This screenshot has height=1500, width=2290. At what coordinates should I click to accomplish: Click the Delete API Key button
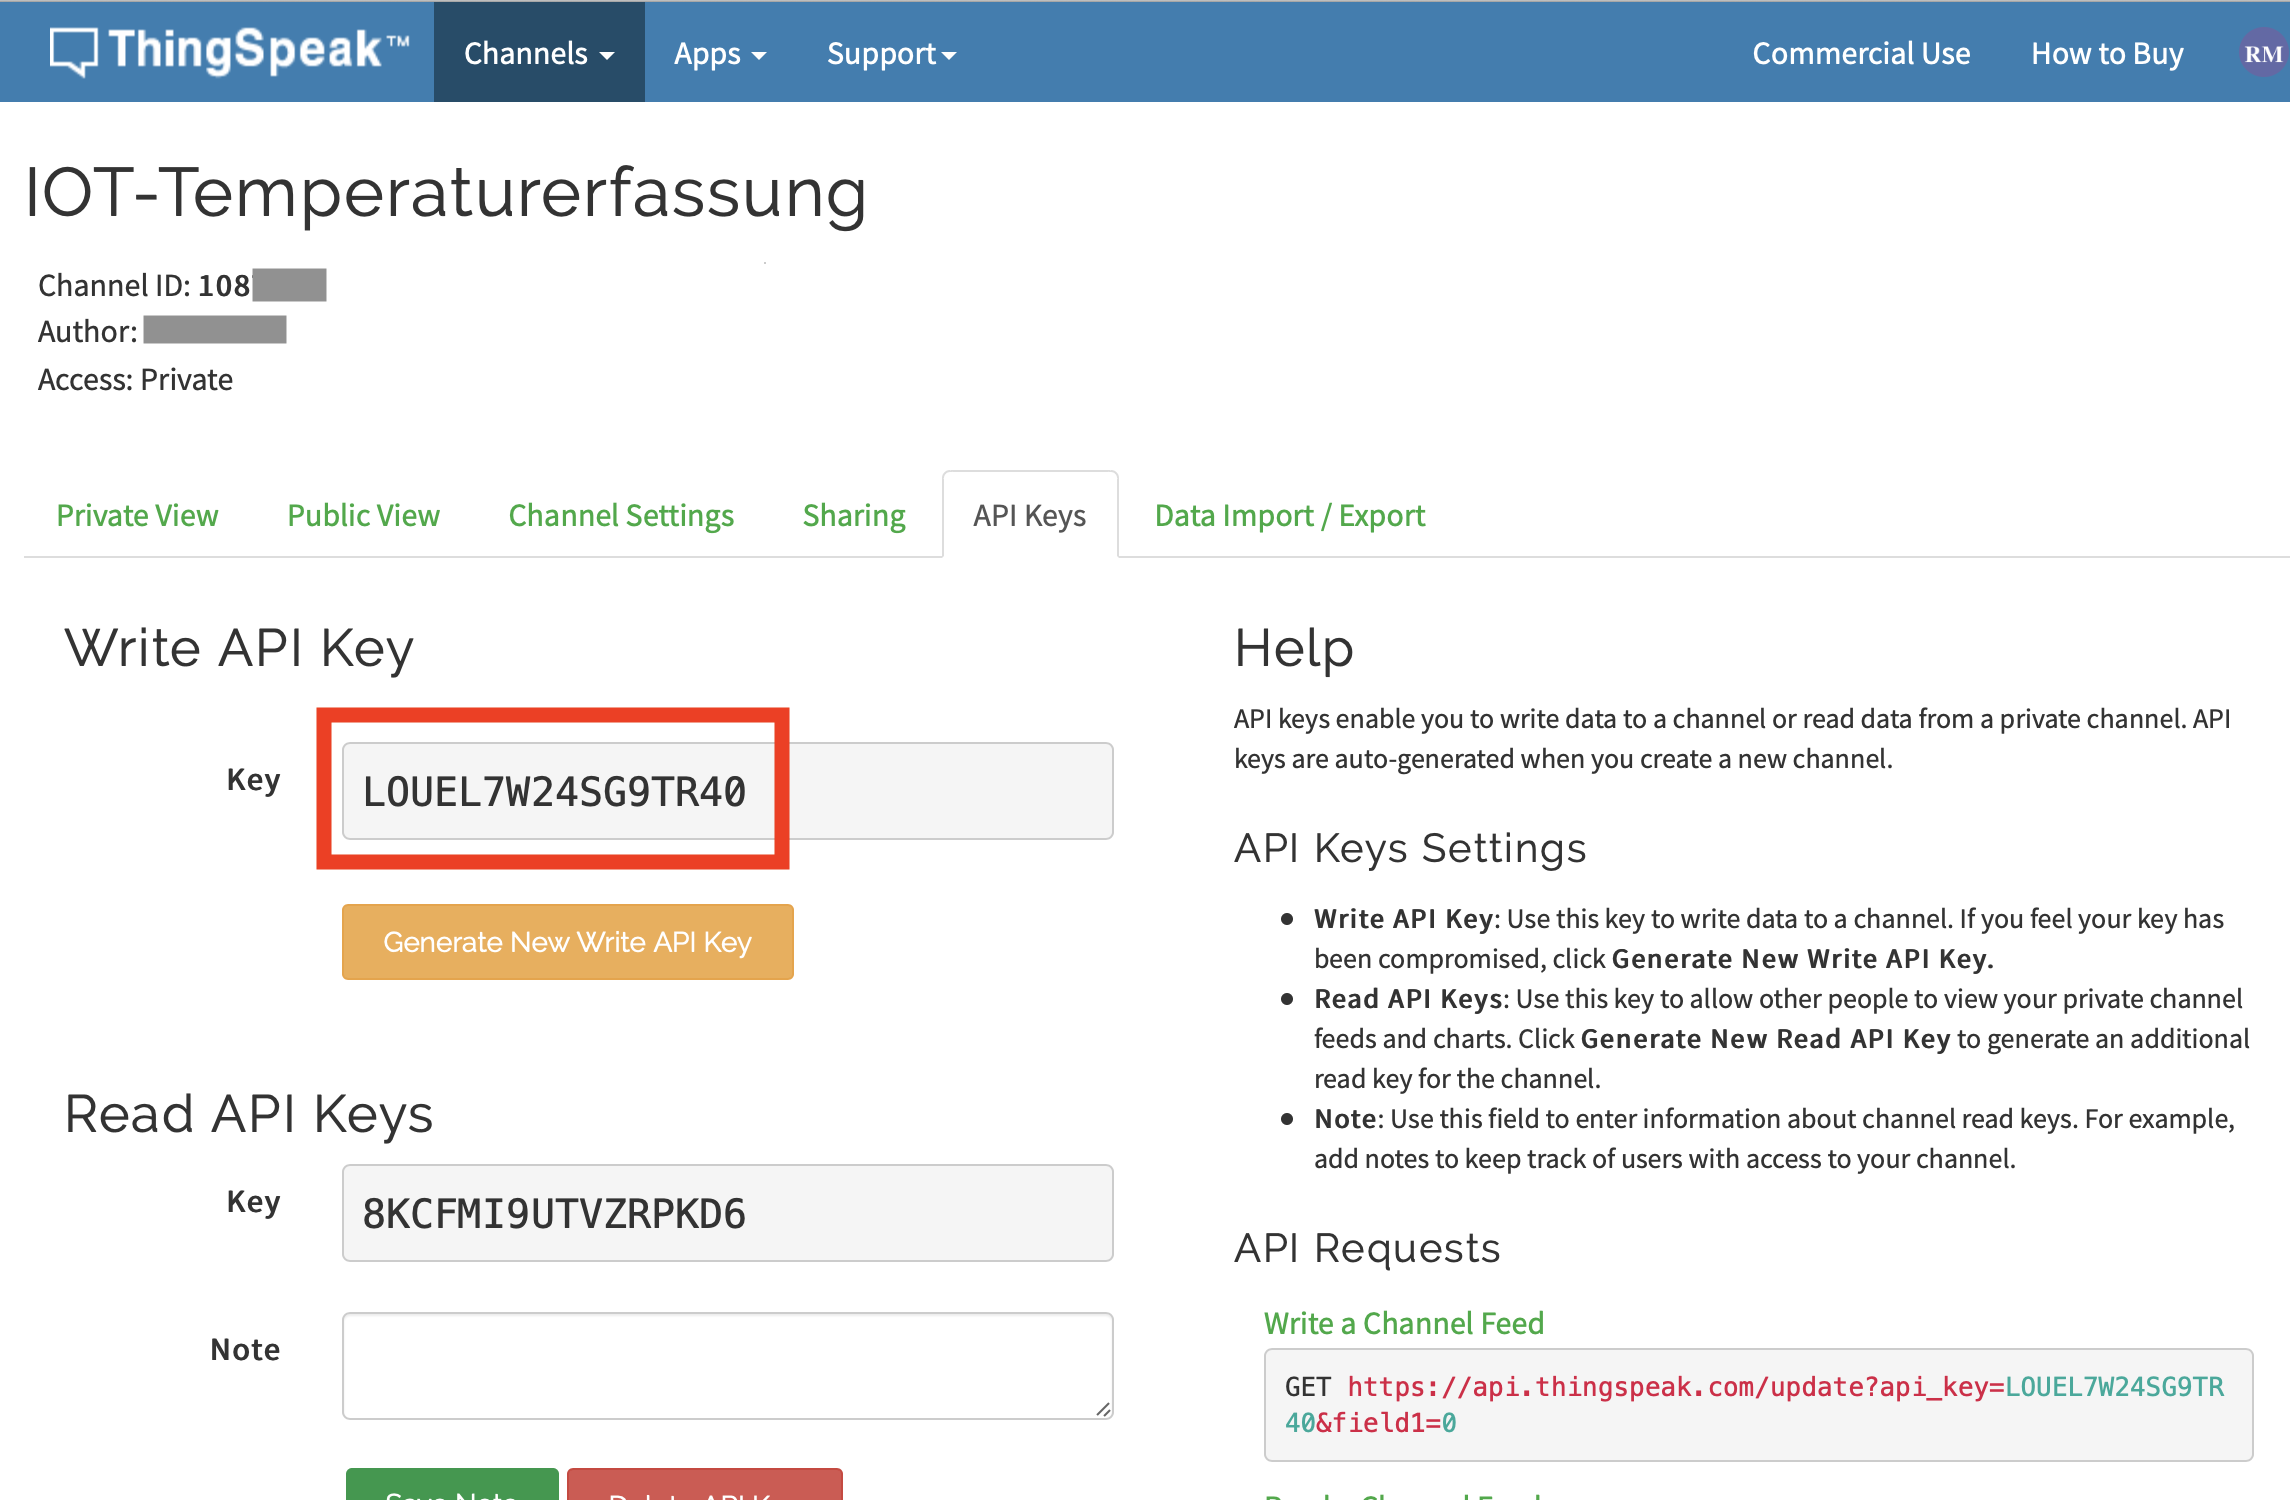click(x=703, y=1492)
